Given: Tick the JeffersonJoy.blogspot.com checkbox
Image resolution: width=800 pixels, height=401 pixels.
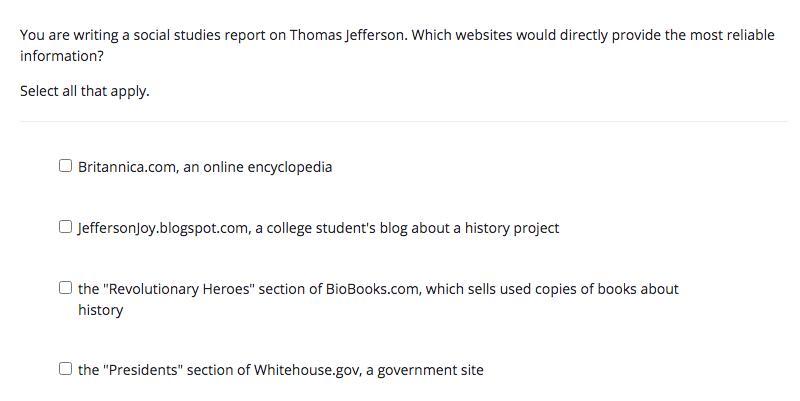Looking at the screenshot, I should [x=65, y=227].
